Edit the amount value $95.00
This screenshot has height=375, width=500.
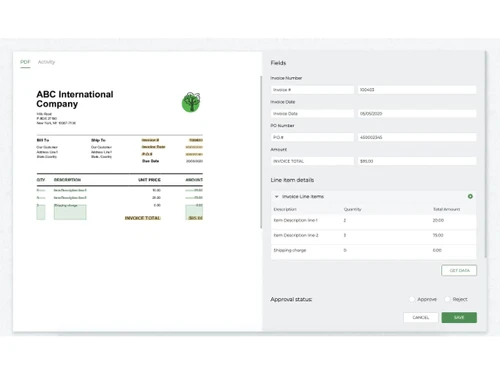tap(417, 161)
